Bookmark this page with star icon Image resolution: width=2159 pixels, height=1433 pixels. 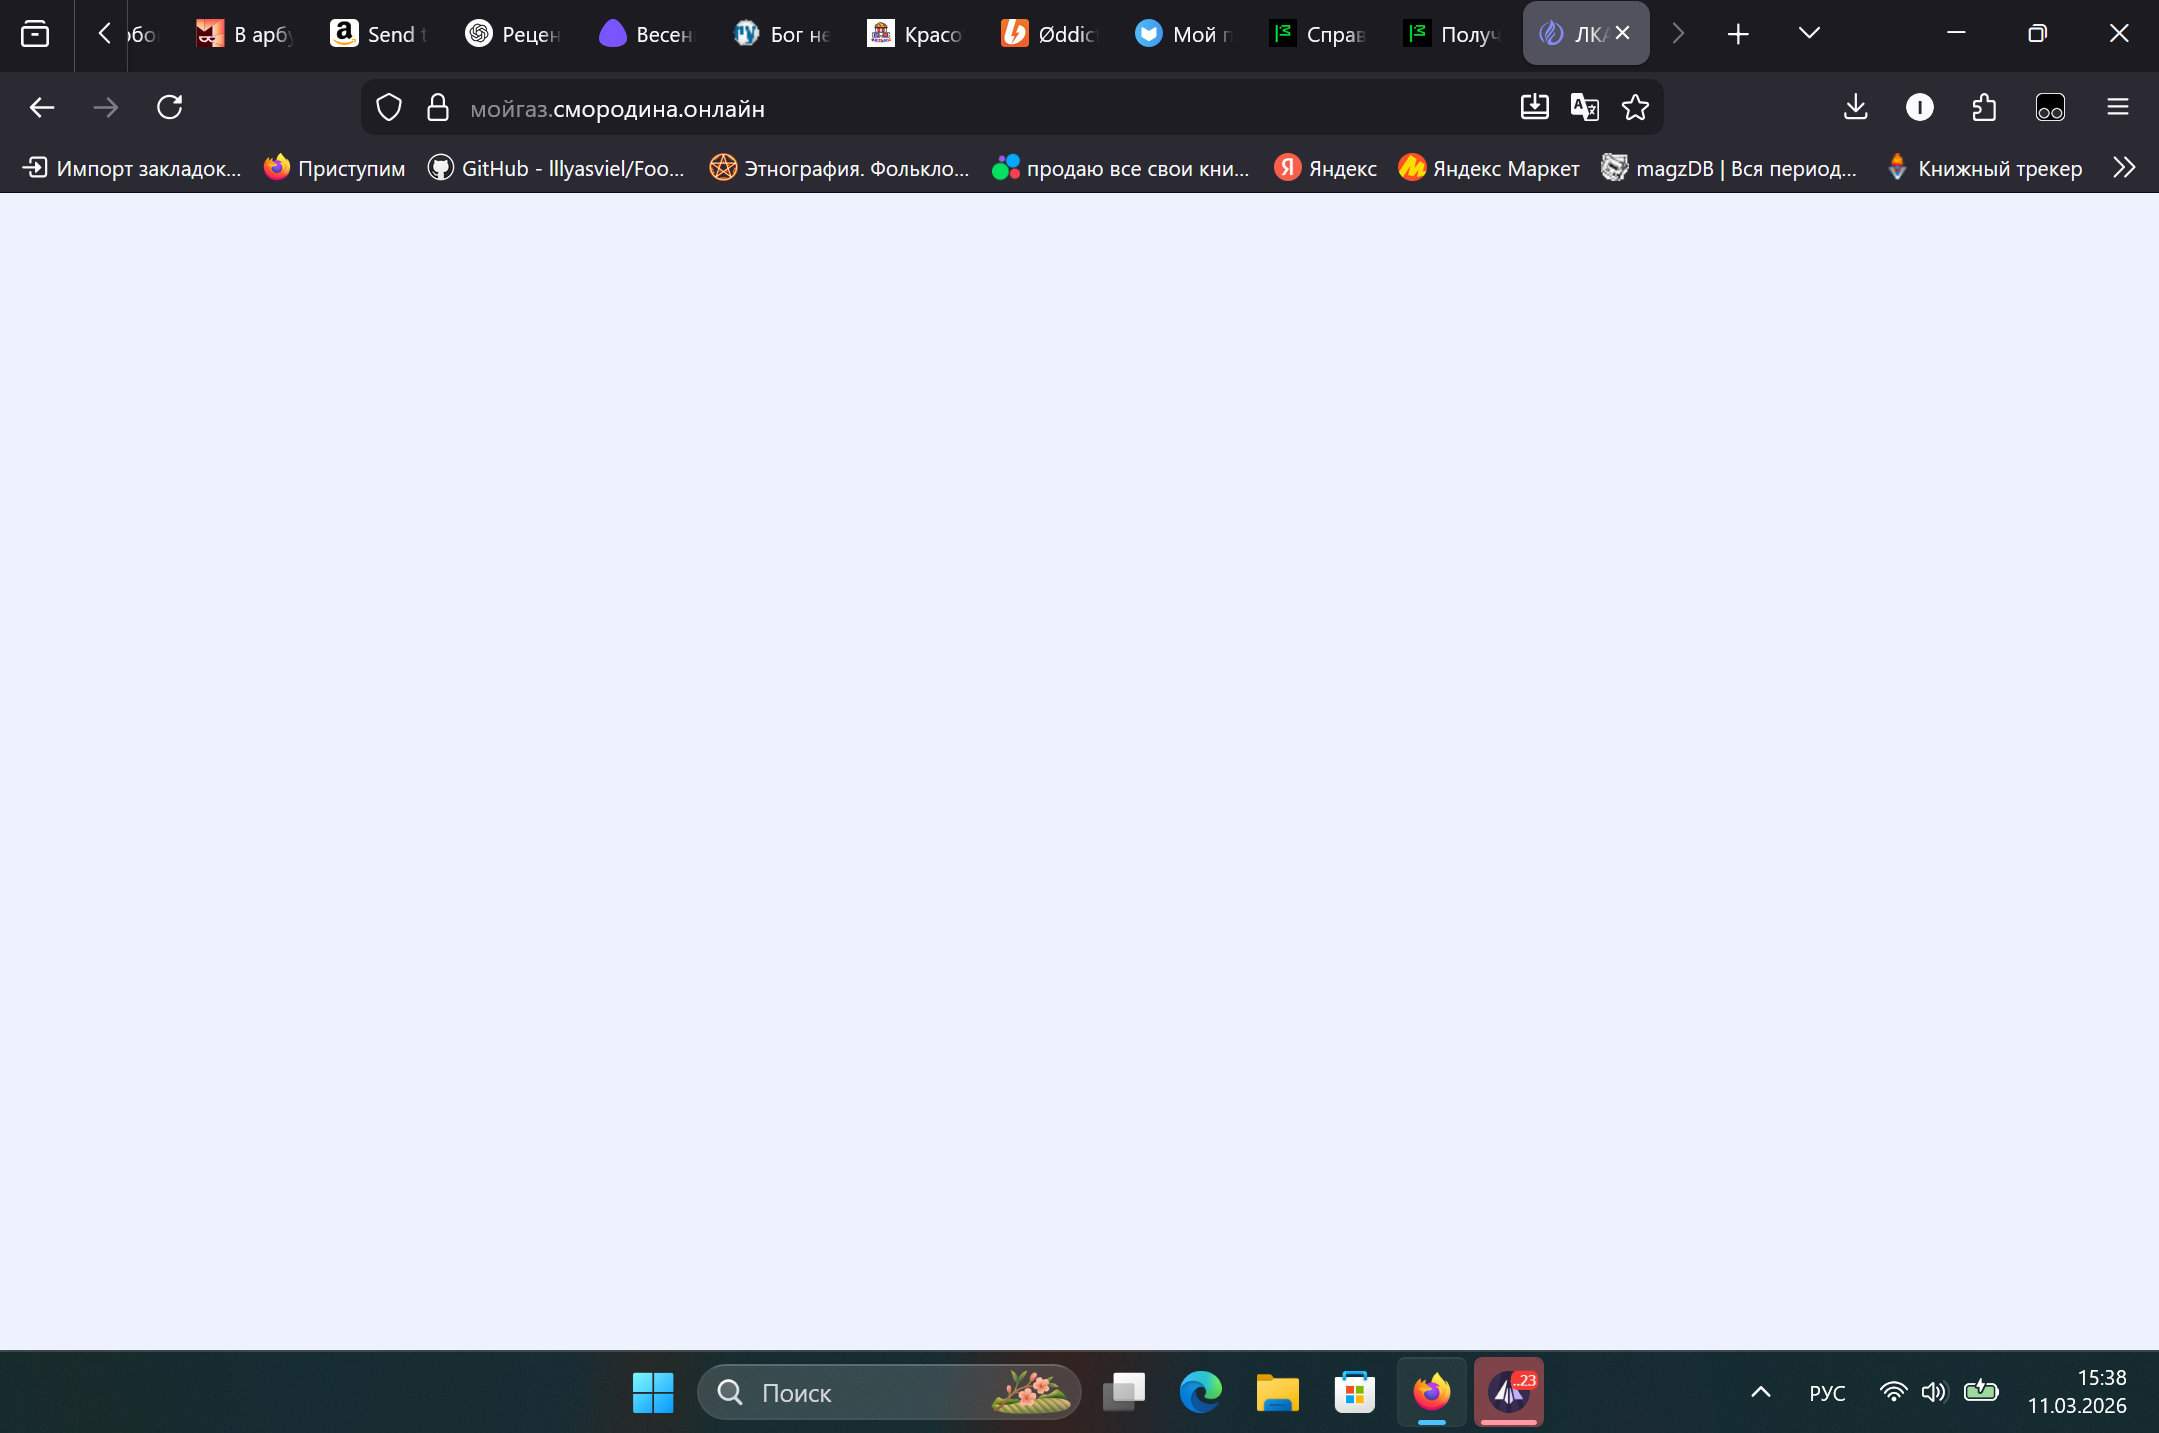coord(1635,107)
